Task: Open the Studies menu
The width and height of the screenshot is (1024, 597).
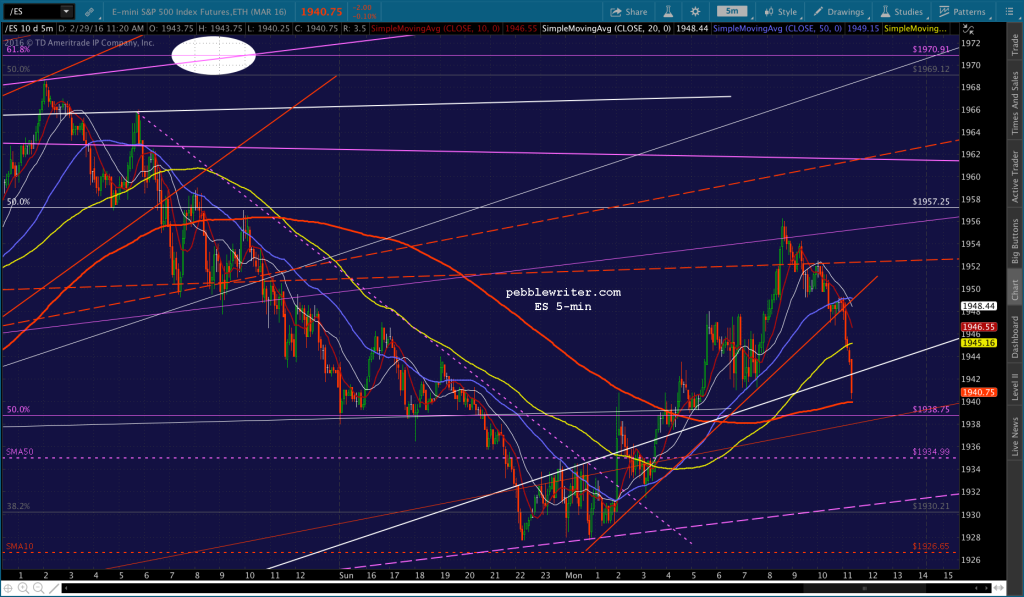Action: 901,12
